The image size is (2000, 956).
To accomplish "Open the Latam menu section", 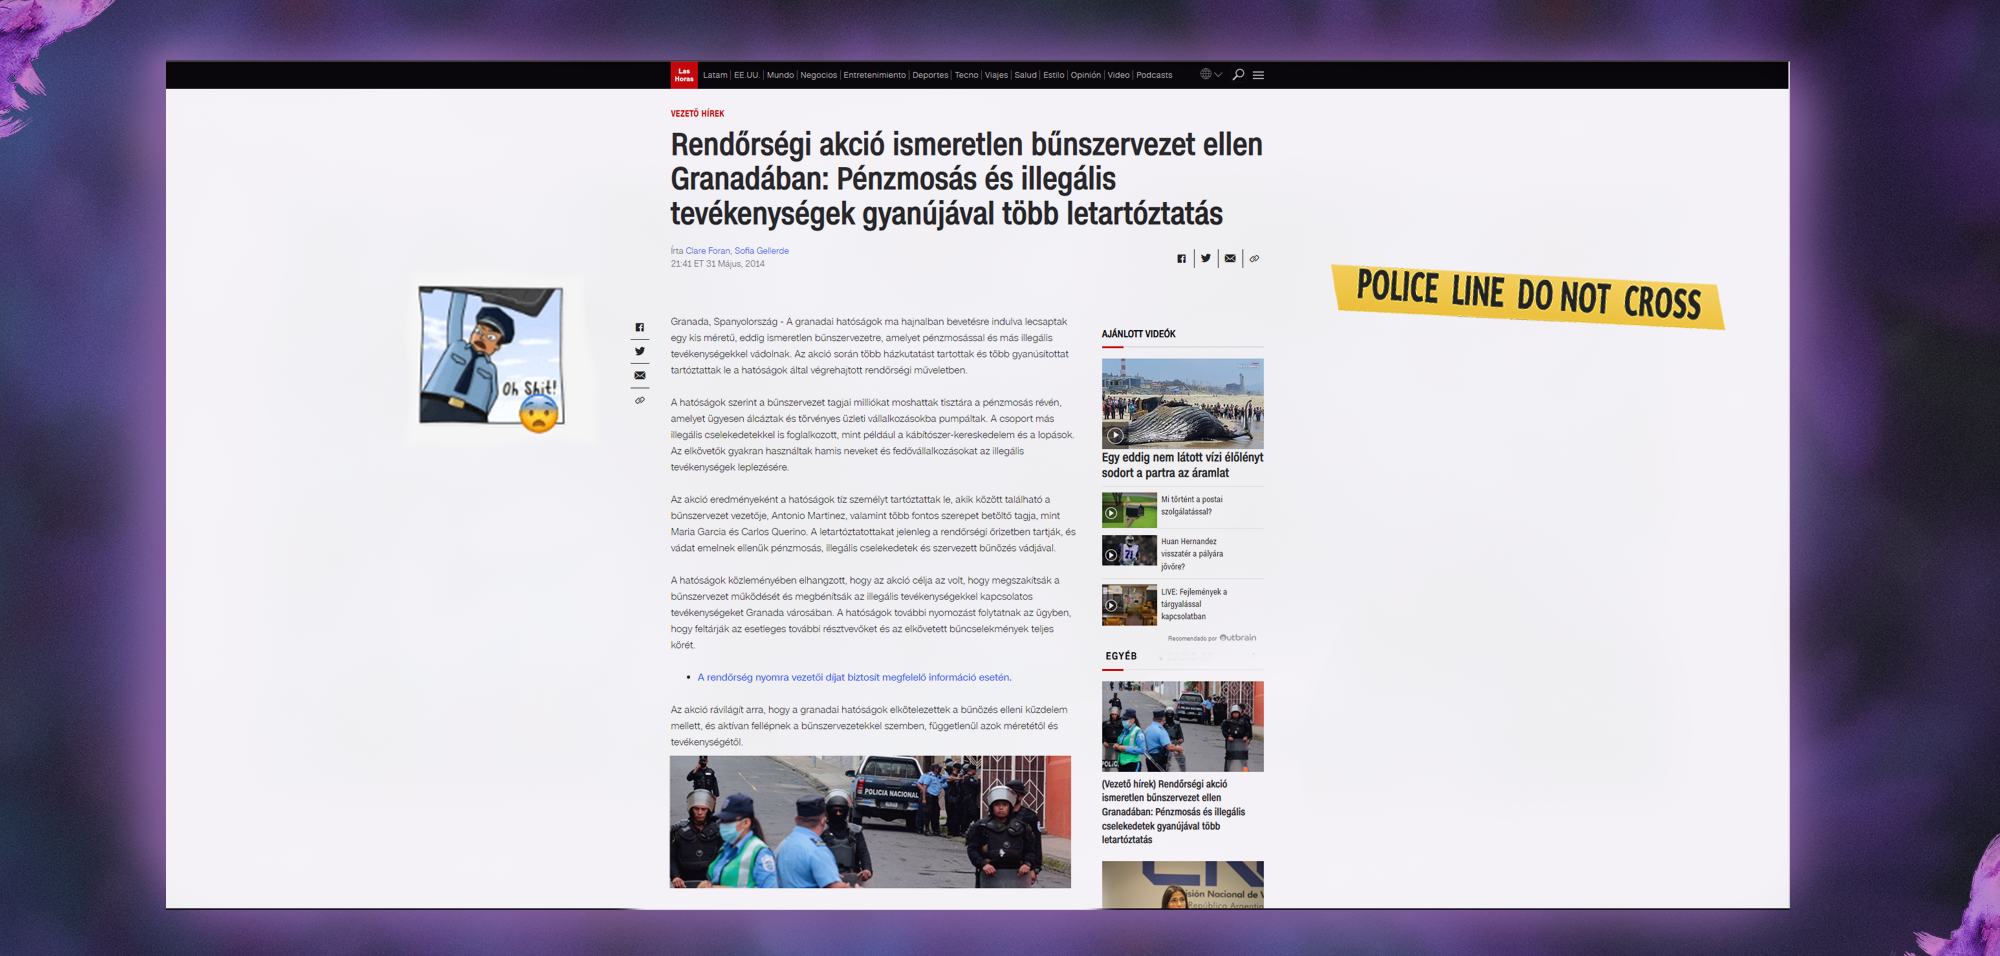I will [x=715, y=75].
